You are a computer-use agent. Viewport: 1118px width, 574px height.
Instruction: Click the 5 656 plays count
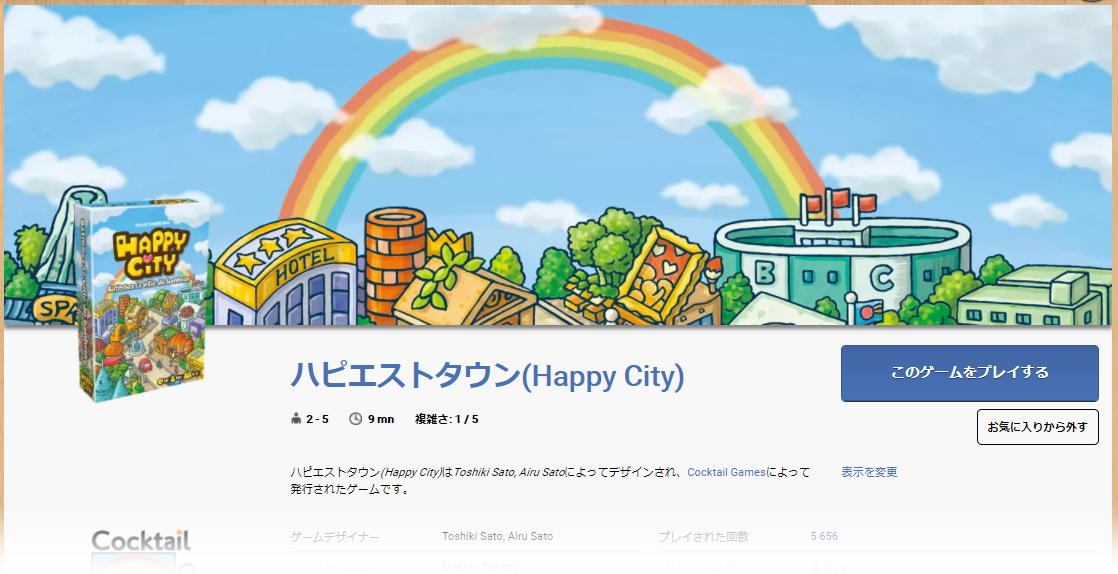[x=824, y=536]
